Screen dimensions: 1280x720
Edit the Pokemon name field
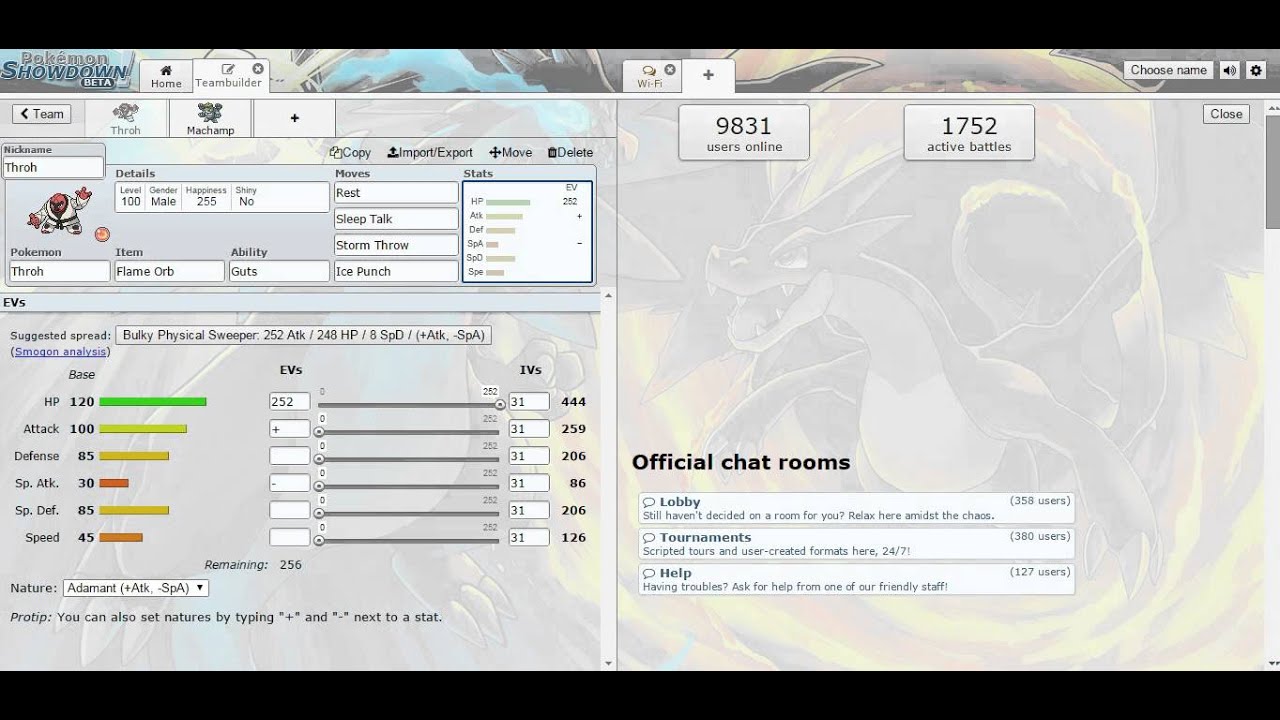[x=59, y=271]
